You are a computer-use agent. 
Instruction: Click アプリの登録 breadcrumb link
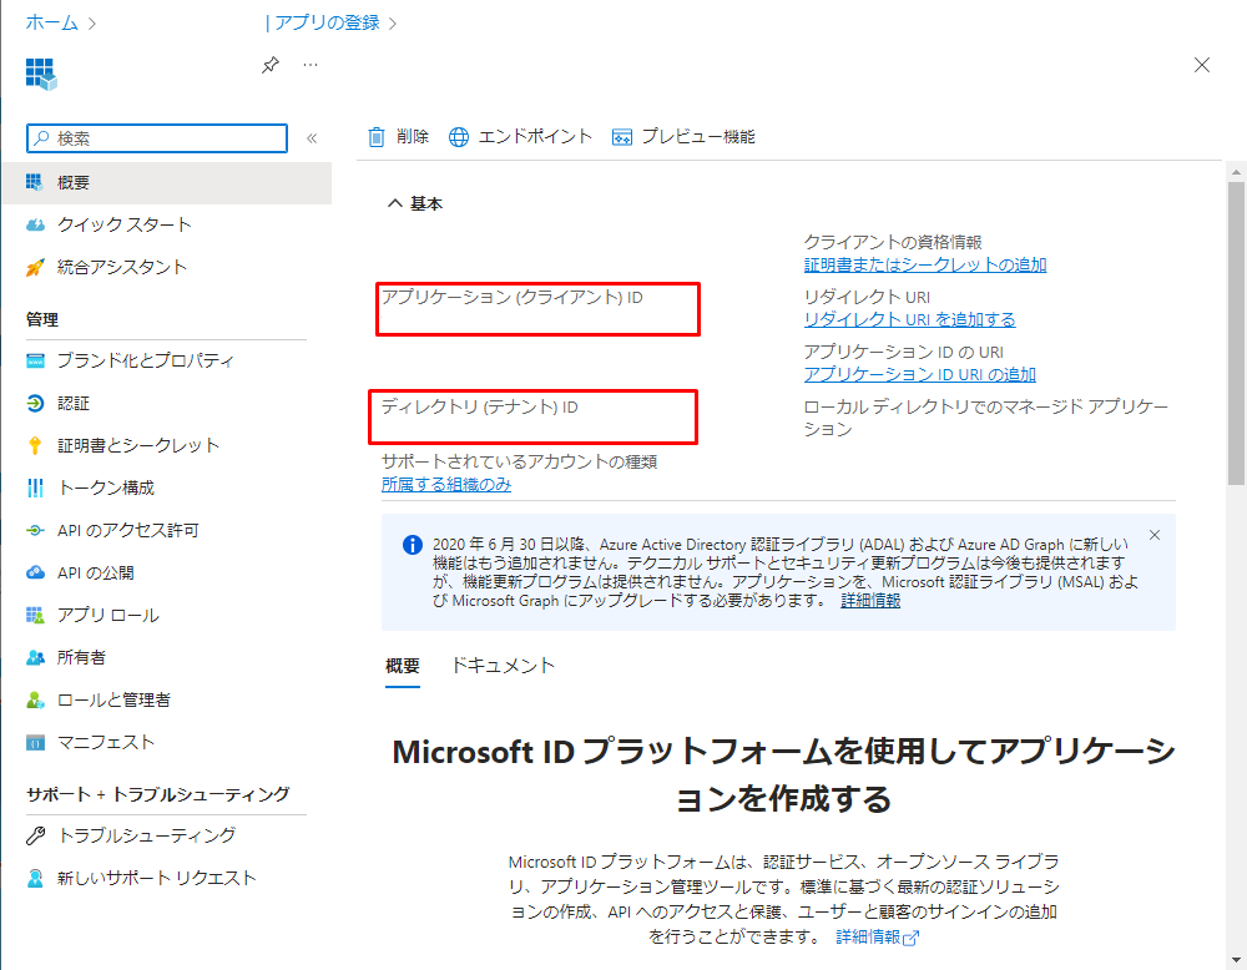click(327, 22)
